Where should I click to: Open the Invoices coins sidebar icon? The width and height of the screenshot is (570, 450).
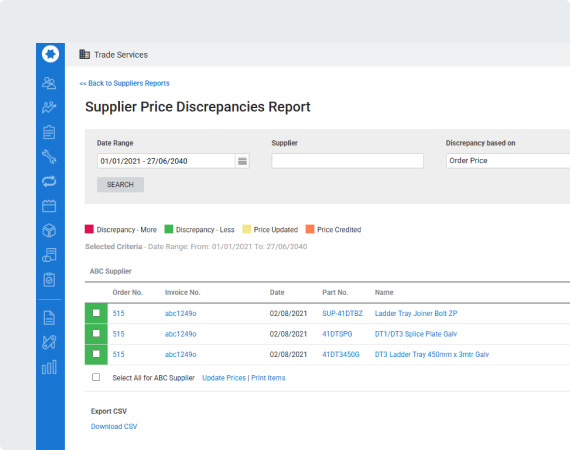coord(49,255)
